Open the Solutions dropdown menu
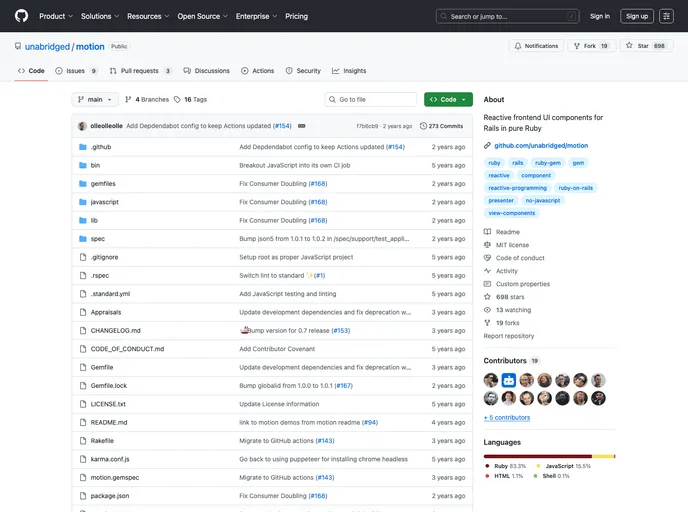This screenshot has width=688, height=512. [100, 16]
